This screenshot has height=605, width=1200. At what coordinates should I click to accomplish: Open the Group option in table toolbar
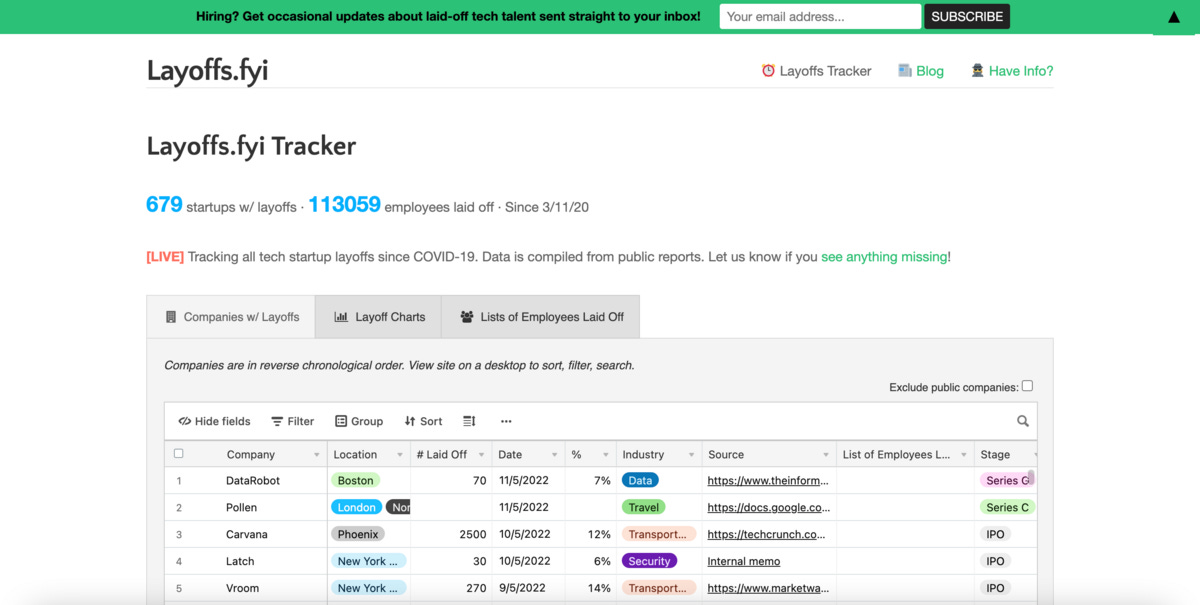[x=359, y=421]
